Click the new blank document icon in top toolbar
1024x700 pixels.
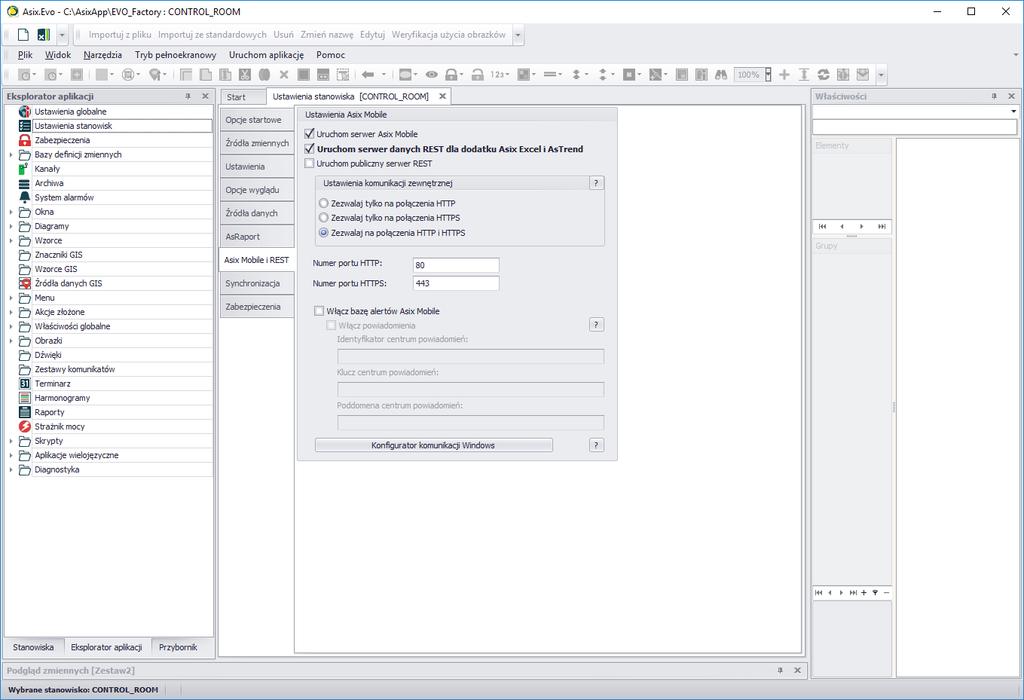[24, 35]
